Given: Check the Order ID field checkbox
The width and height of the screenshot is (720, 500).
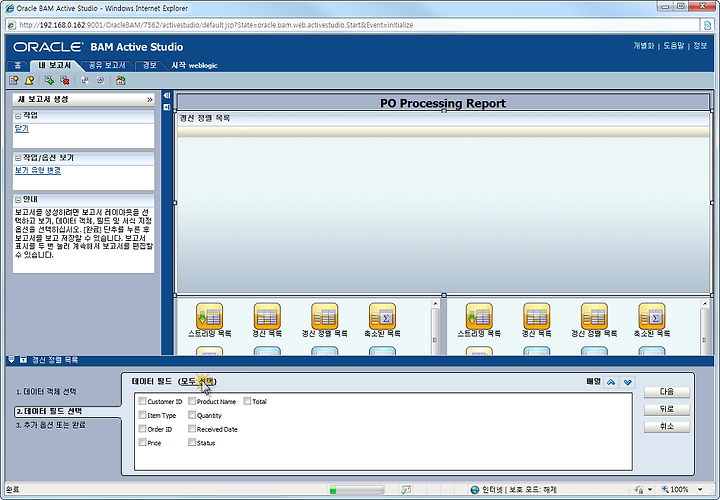Looking at the screenshot, I should (142, 429).
